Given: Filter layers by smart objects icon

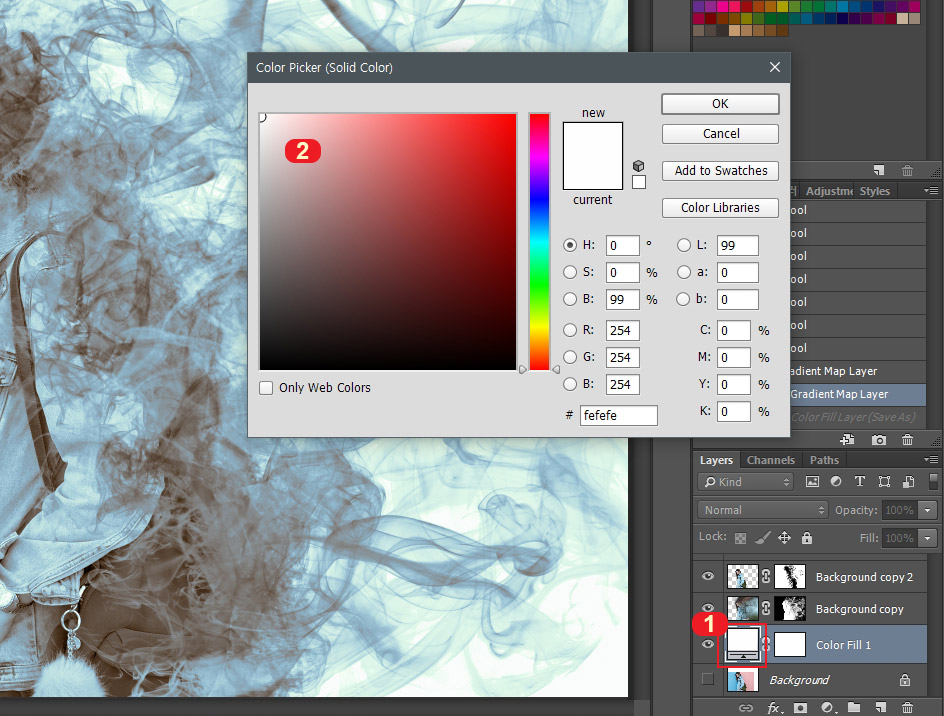Looking at the screenshot, I should [908, 481].
